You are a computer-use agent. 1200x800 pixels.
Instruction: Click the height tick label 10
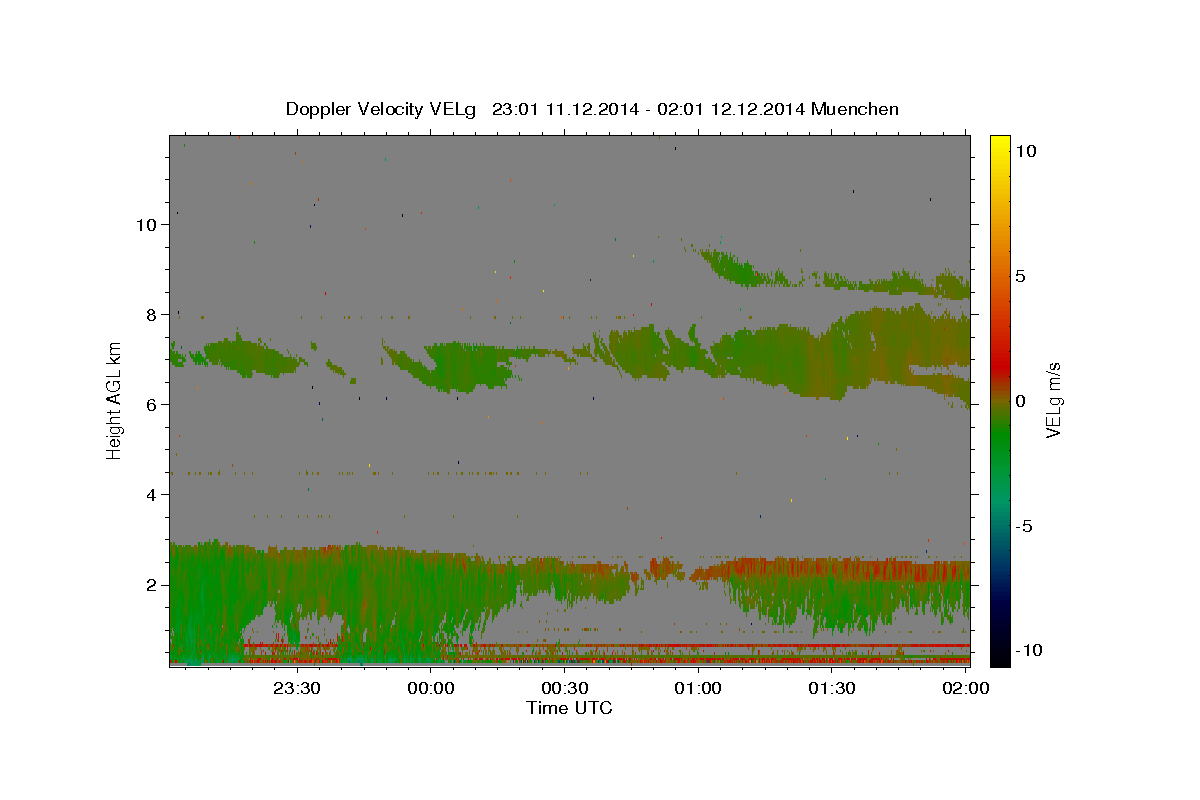[146, 225]
